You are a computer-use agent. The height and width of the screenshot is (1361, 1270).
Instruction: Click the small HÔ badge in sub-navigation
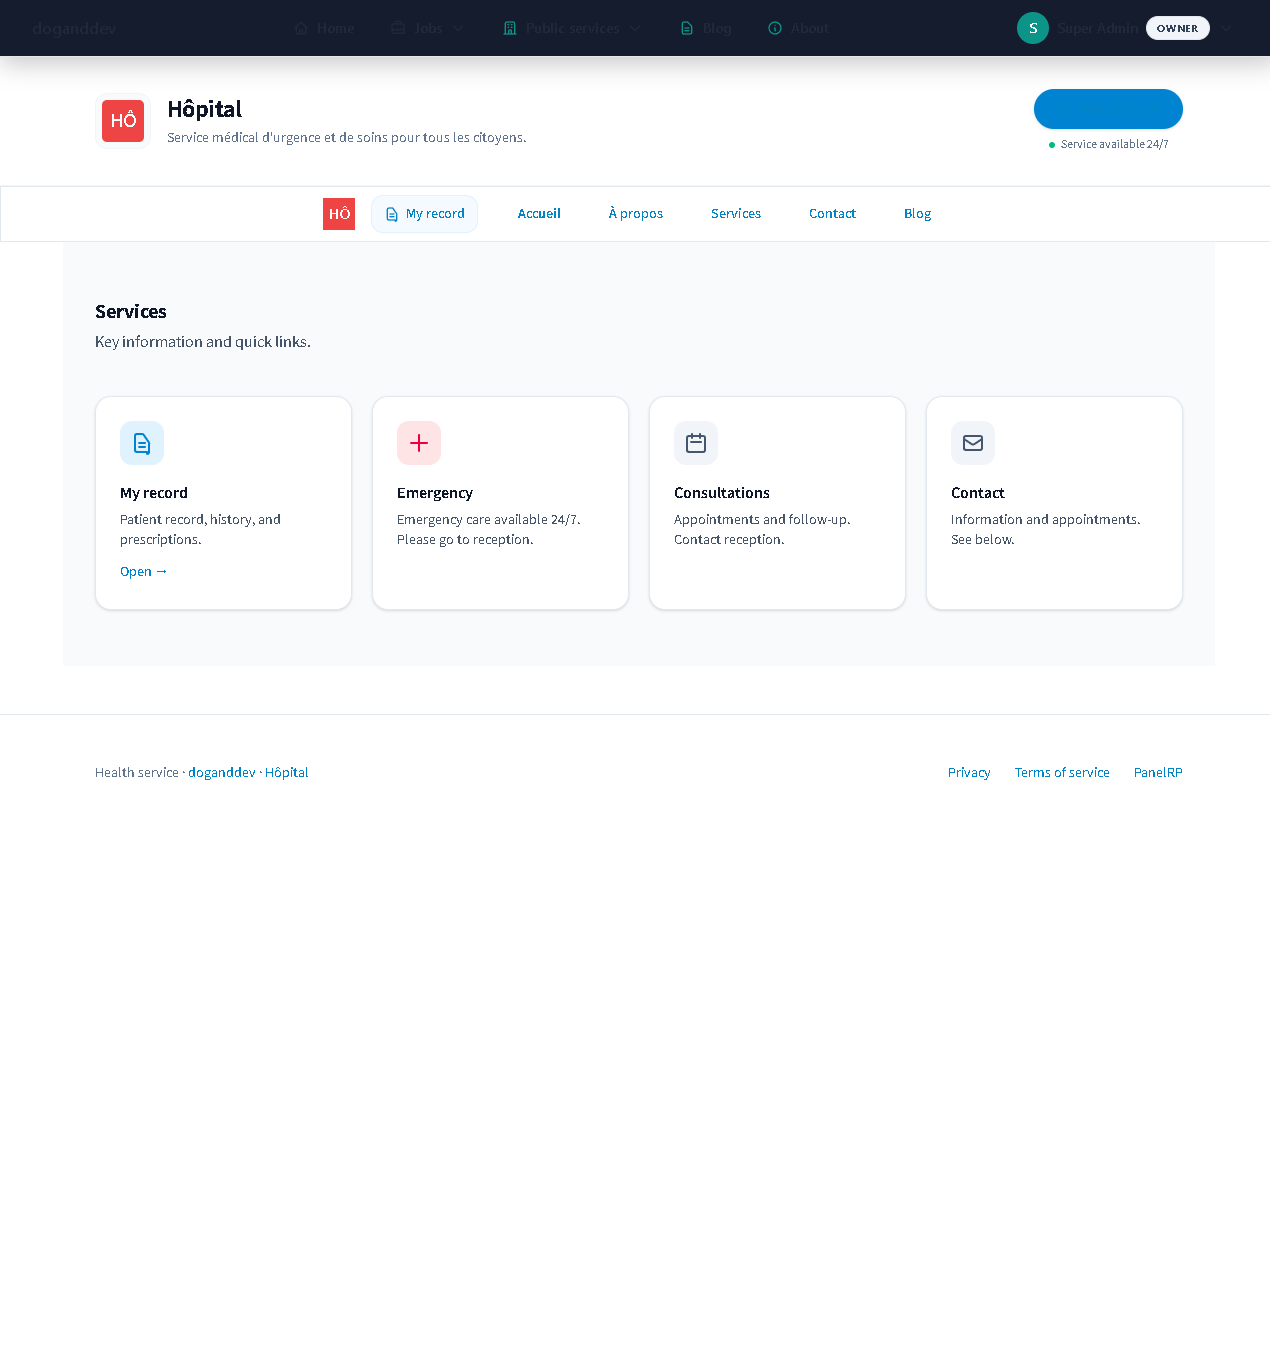[339, 214]
